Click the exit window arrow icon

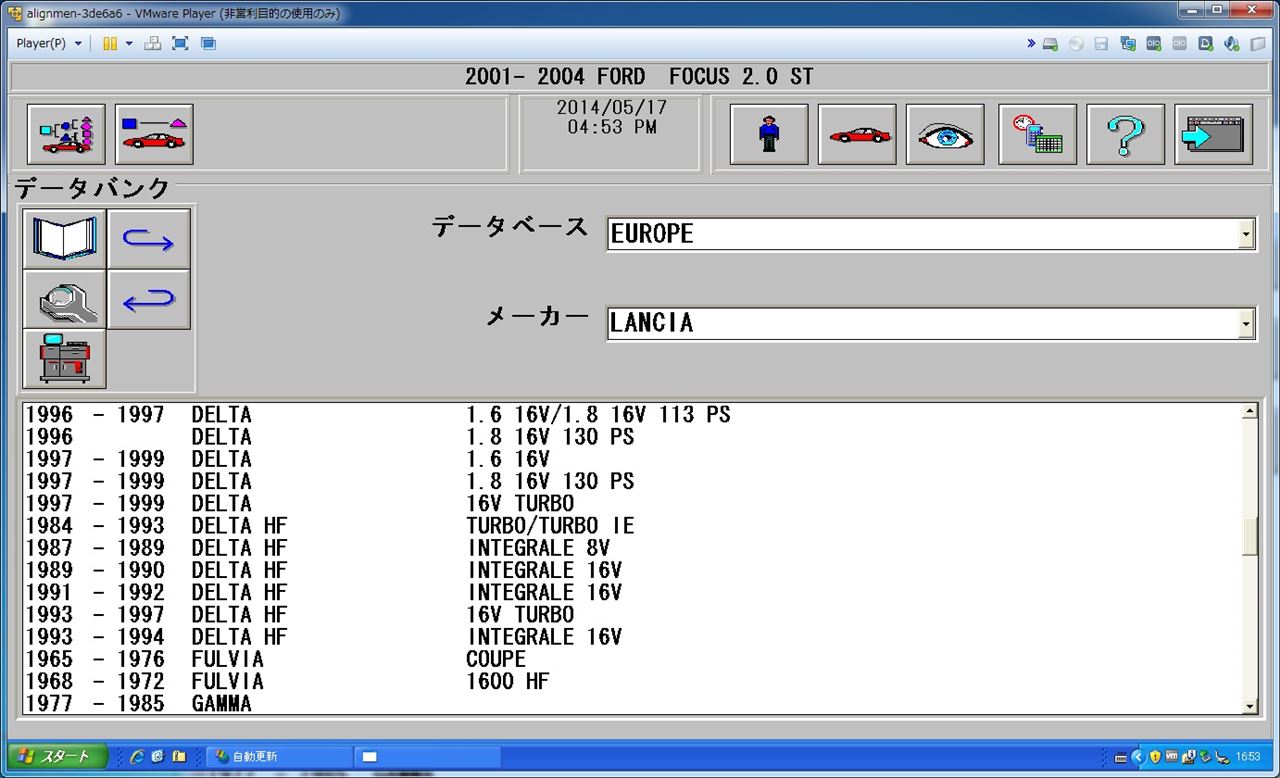(1214, 134)
